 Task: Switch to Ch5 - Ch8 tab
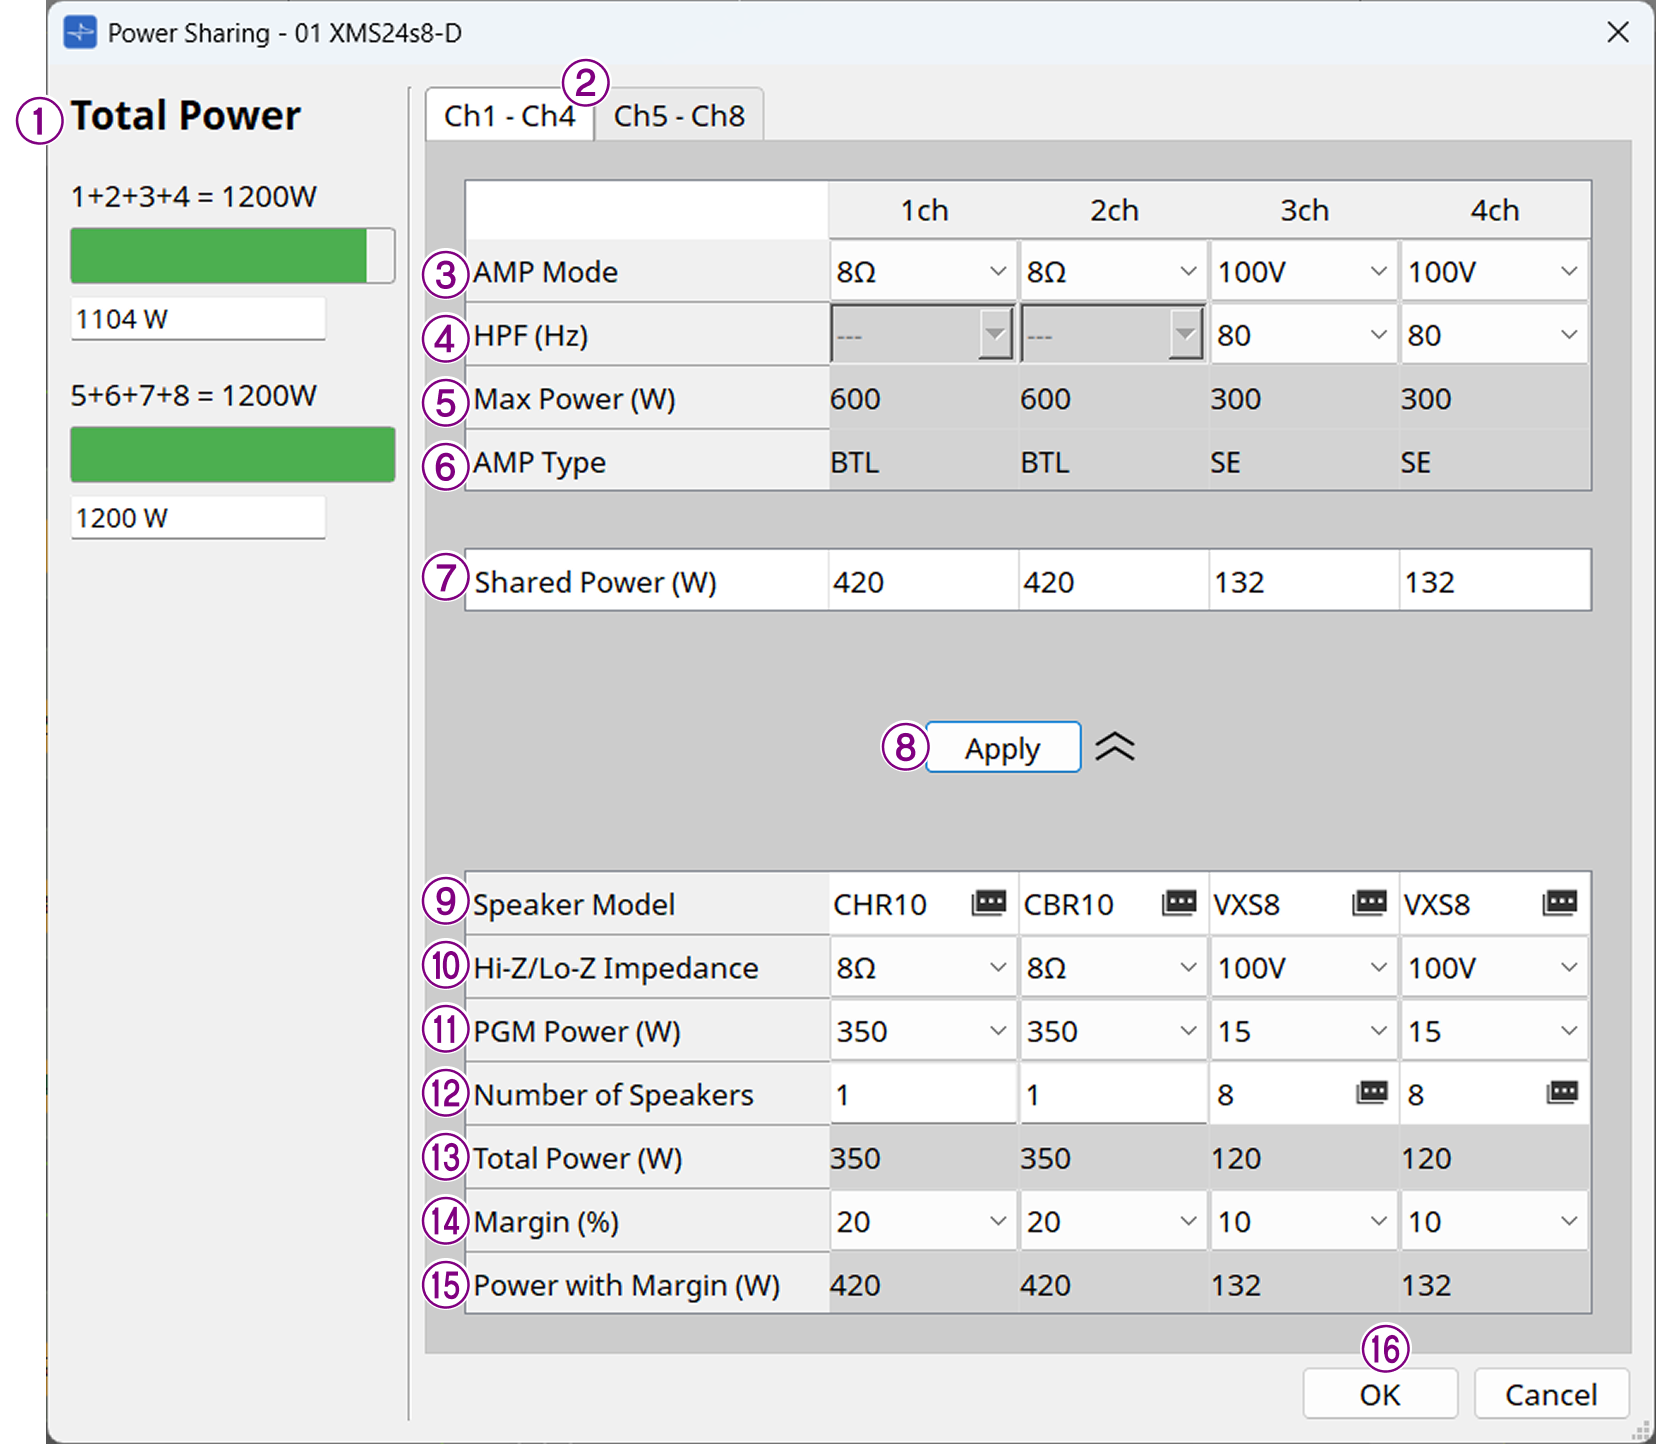(x=679, y=115)
